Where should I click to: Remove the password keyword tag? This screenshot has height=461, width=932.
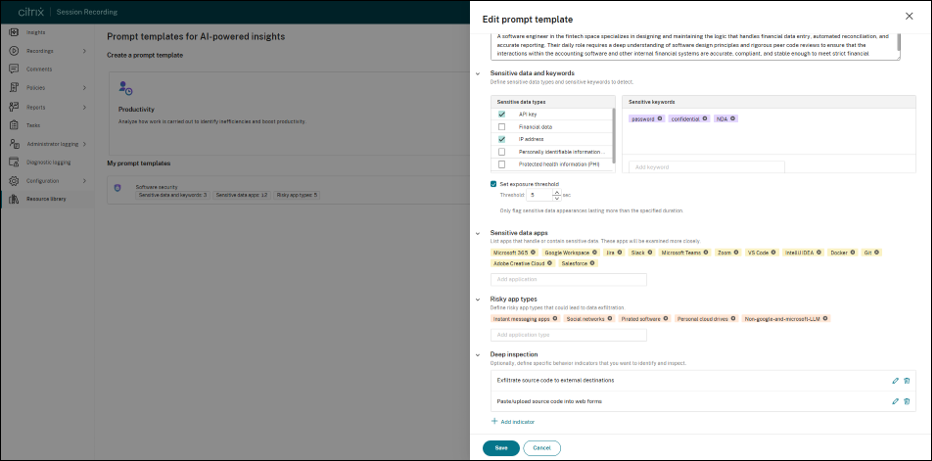tap(660, 119)
